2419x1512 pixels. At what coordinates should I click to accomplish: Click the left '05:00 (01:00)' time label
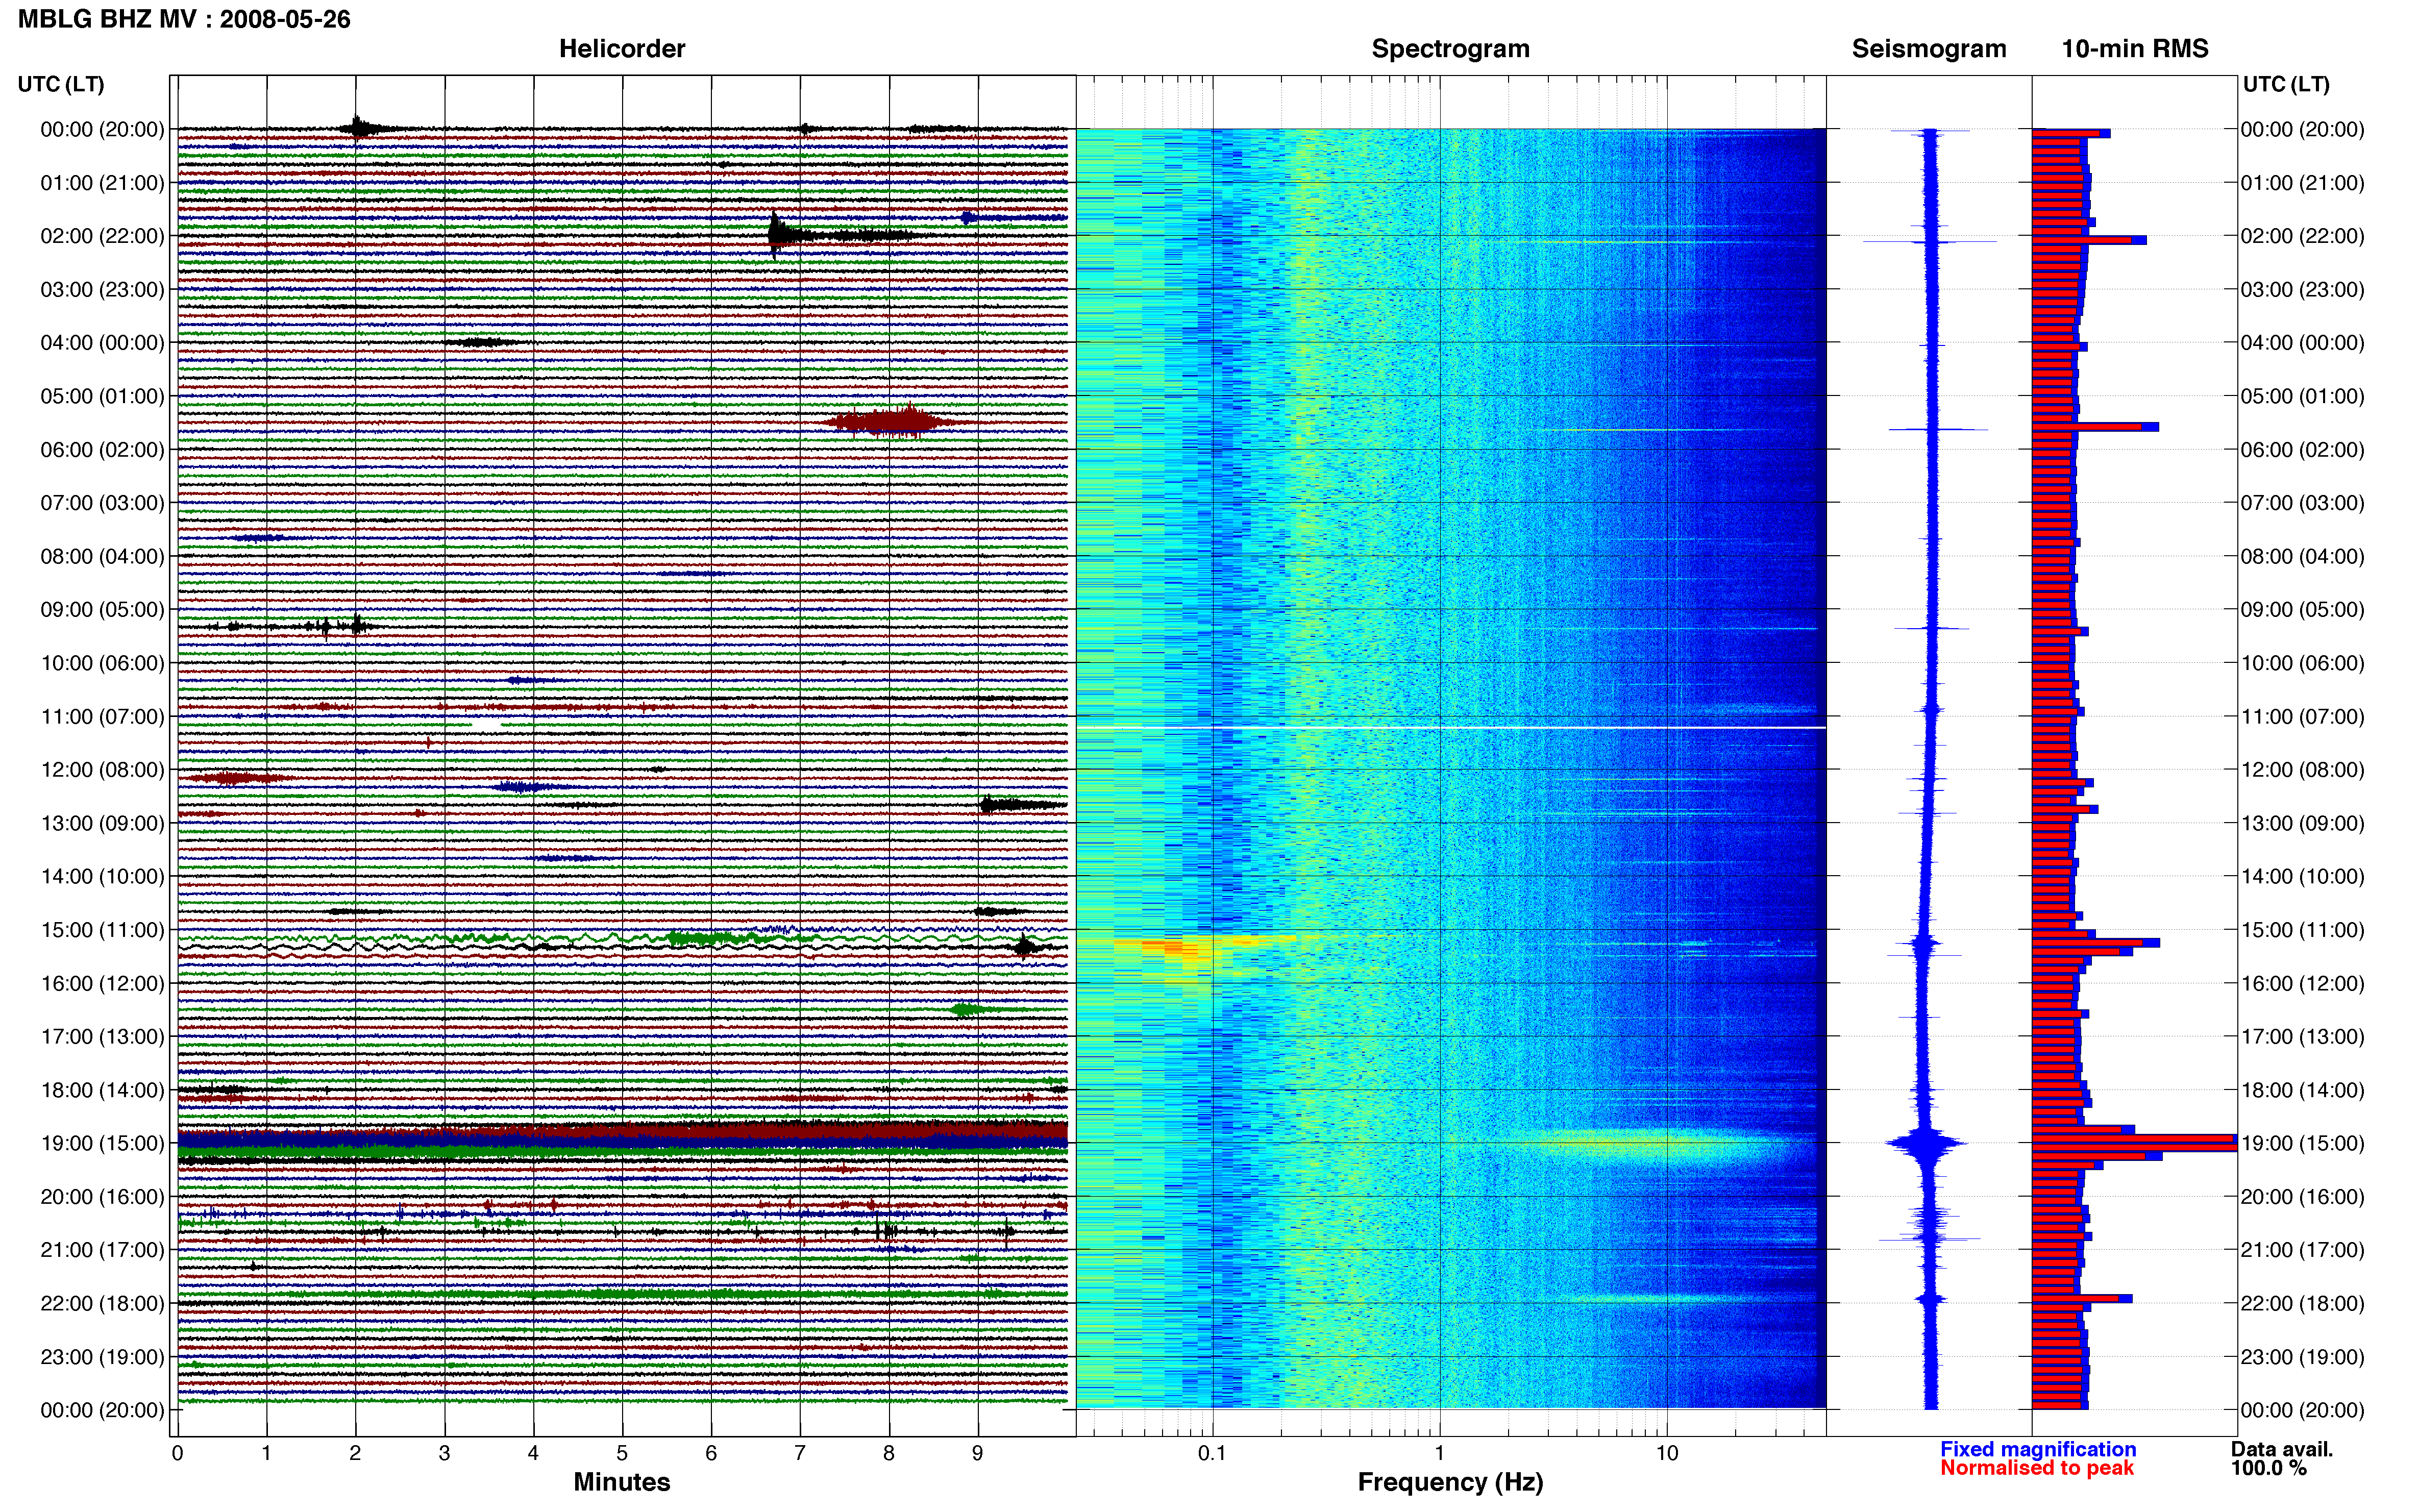(102, 396)
